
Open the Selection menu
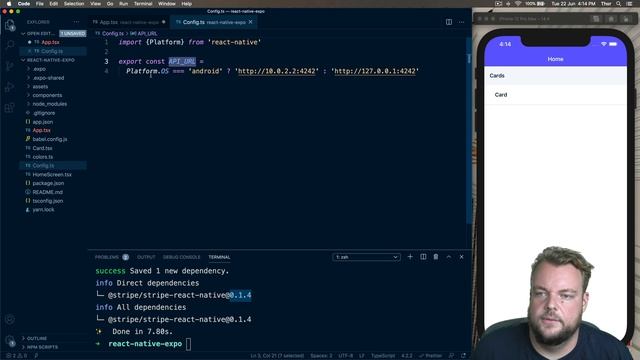coord(74,4)
